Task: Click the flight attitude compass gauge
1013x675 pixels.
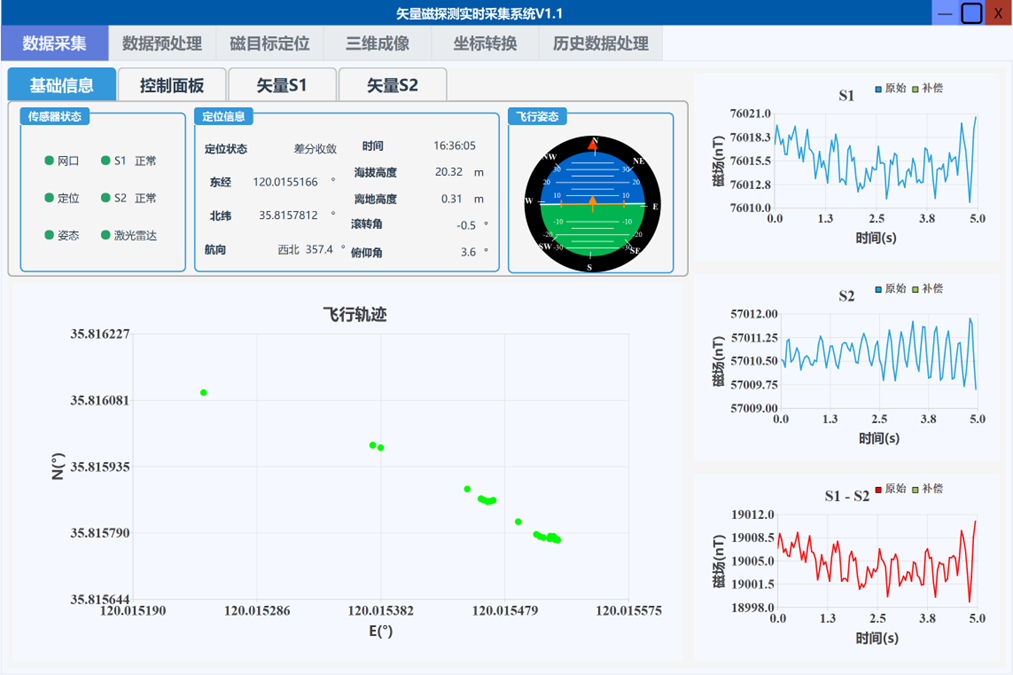Action: [x=592, y=203]
